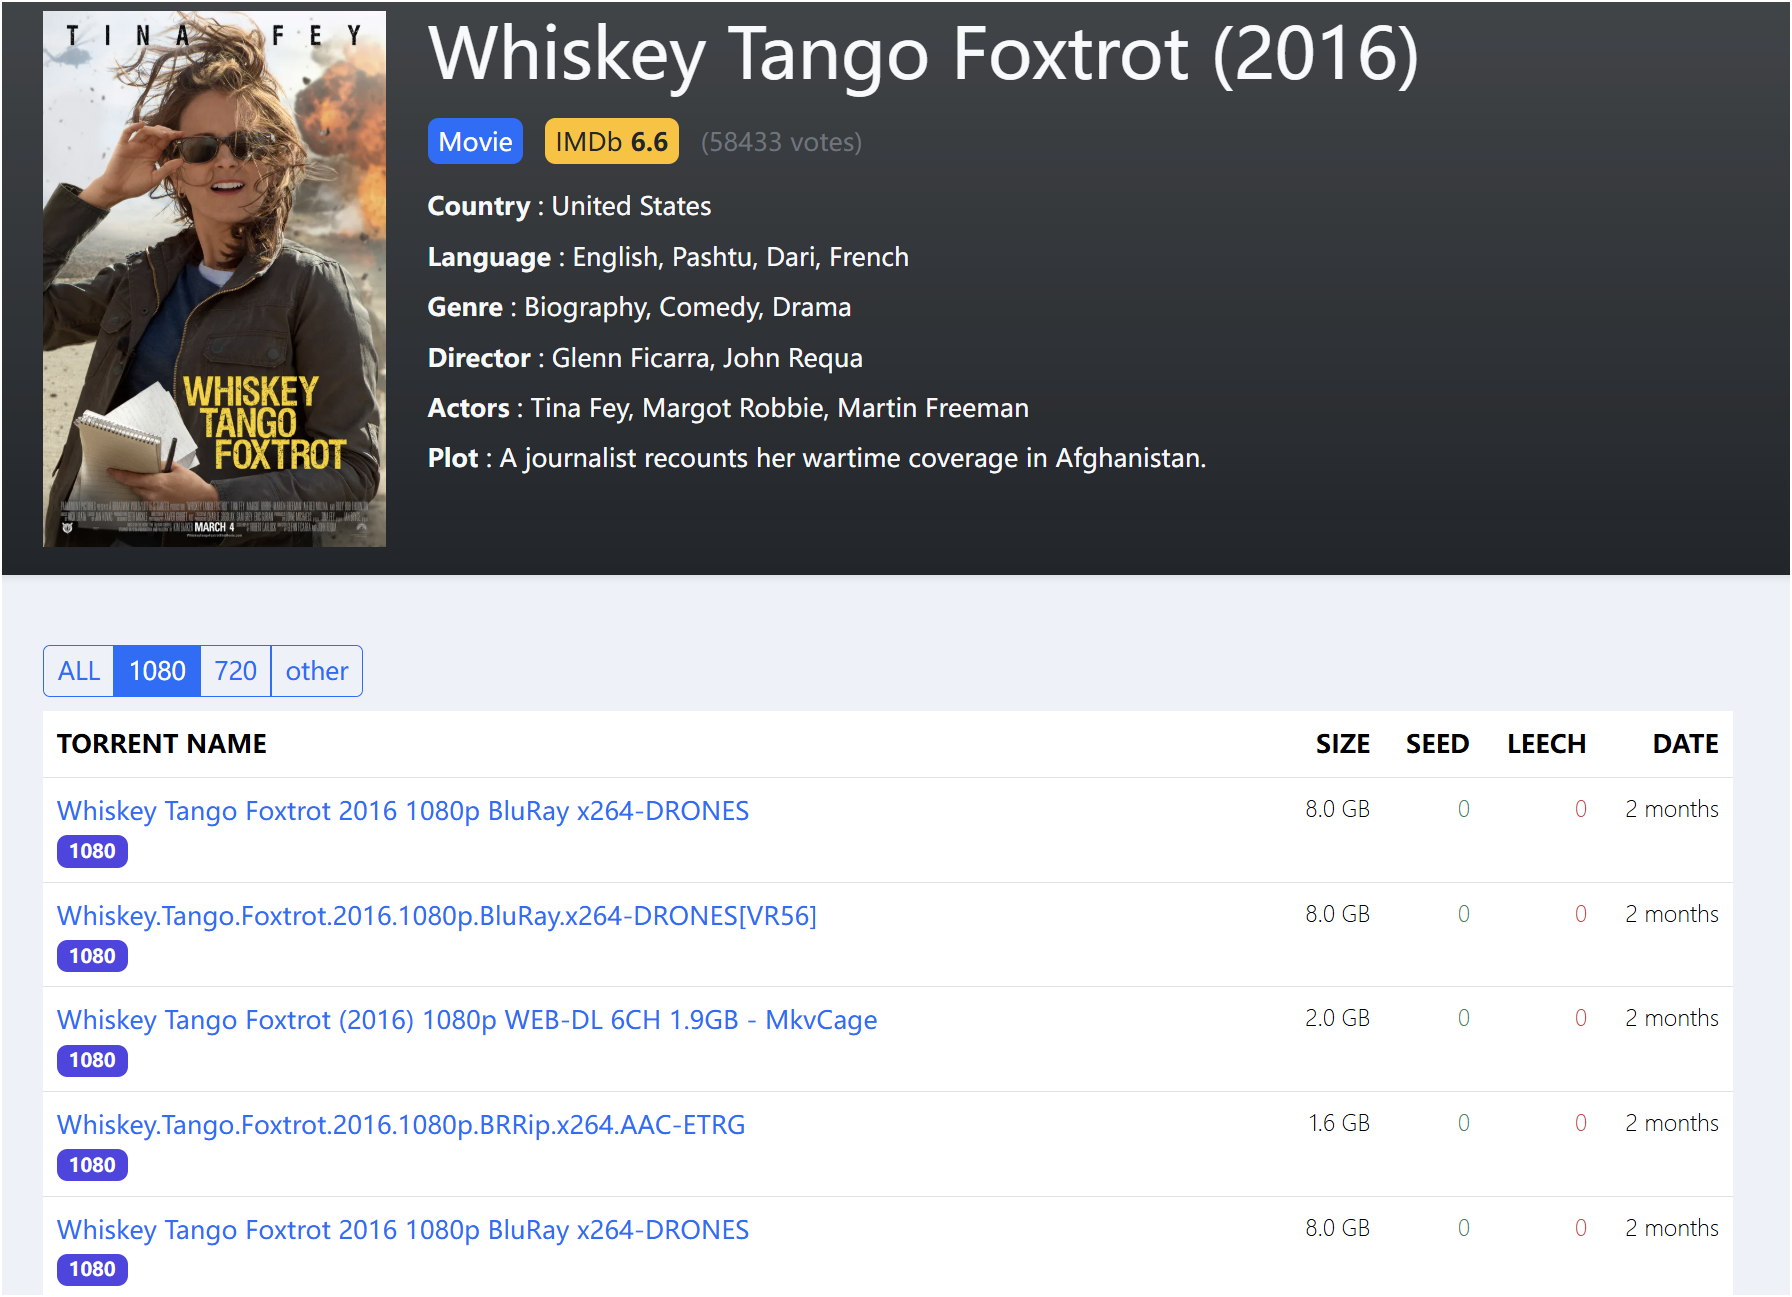
Task: Click actors Tina Fey, Margot Robbie, Martin Freeman
Action: pos(780,408)
